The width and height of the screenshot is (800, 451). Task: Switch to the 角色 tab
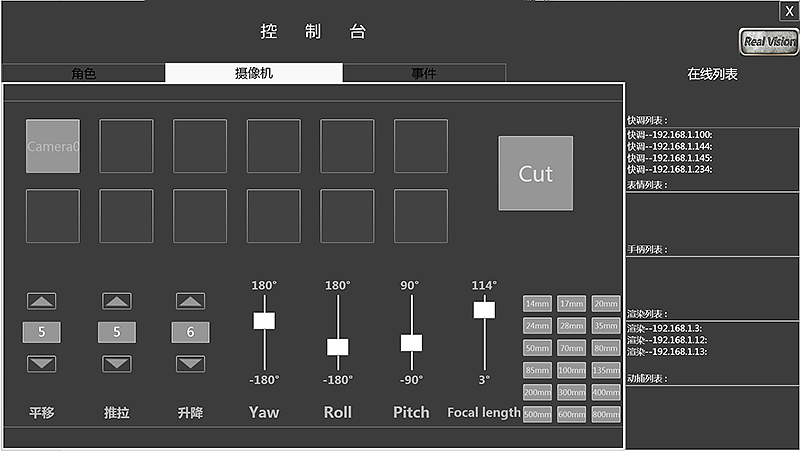[x=84, y=74]
